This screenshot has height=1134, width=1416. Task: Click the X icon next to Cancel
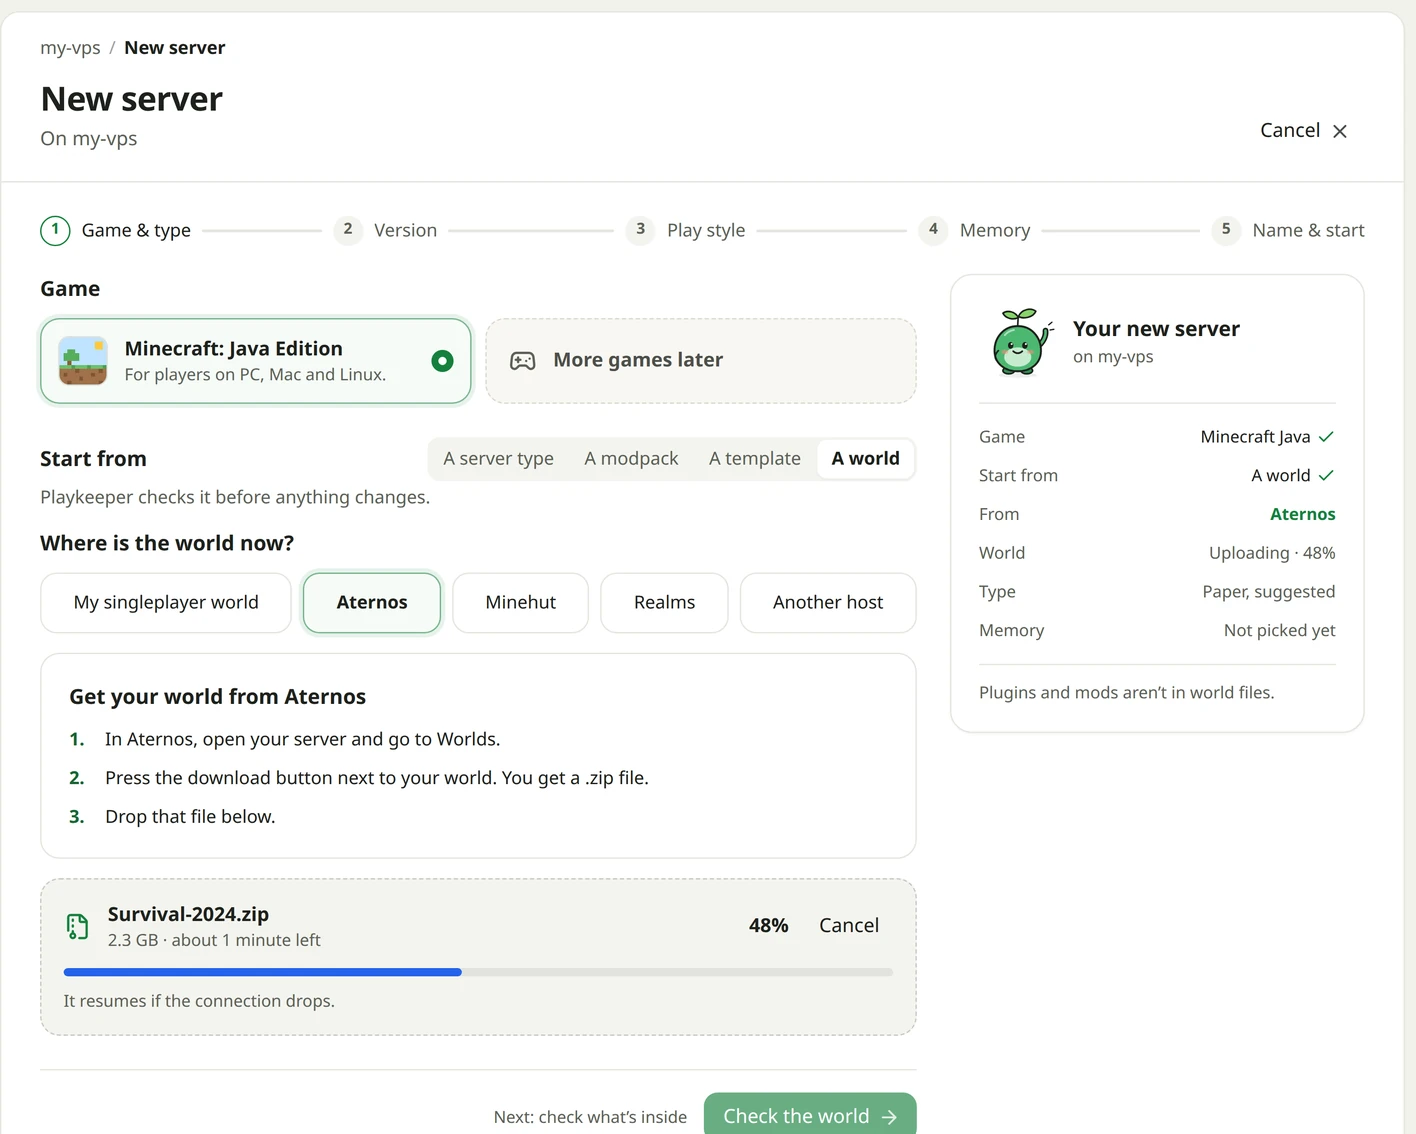[1340, 131]
